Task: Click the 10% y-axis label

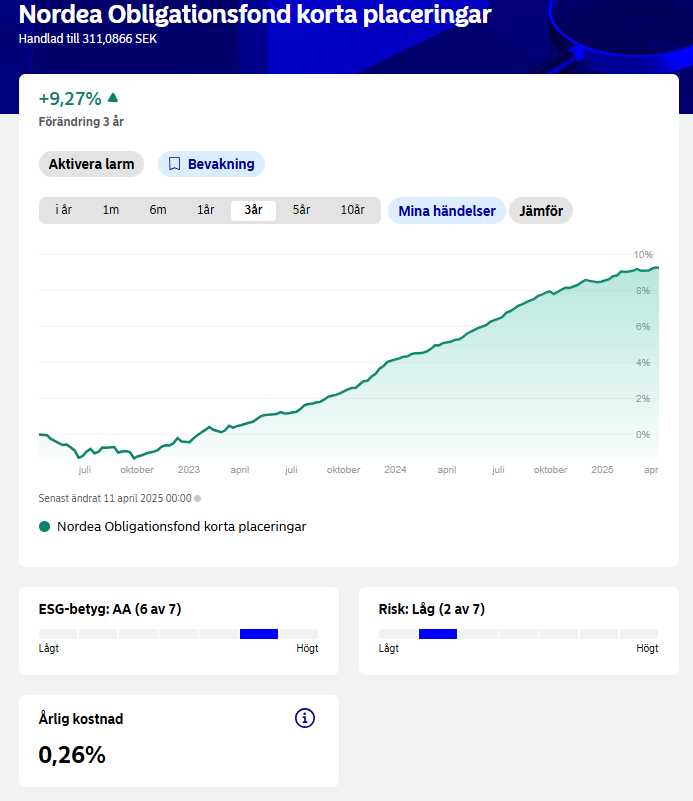Action: [643, 254]
